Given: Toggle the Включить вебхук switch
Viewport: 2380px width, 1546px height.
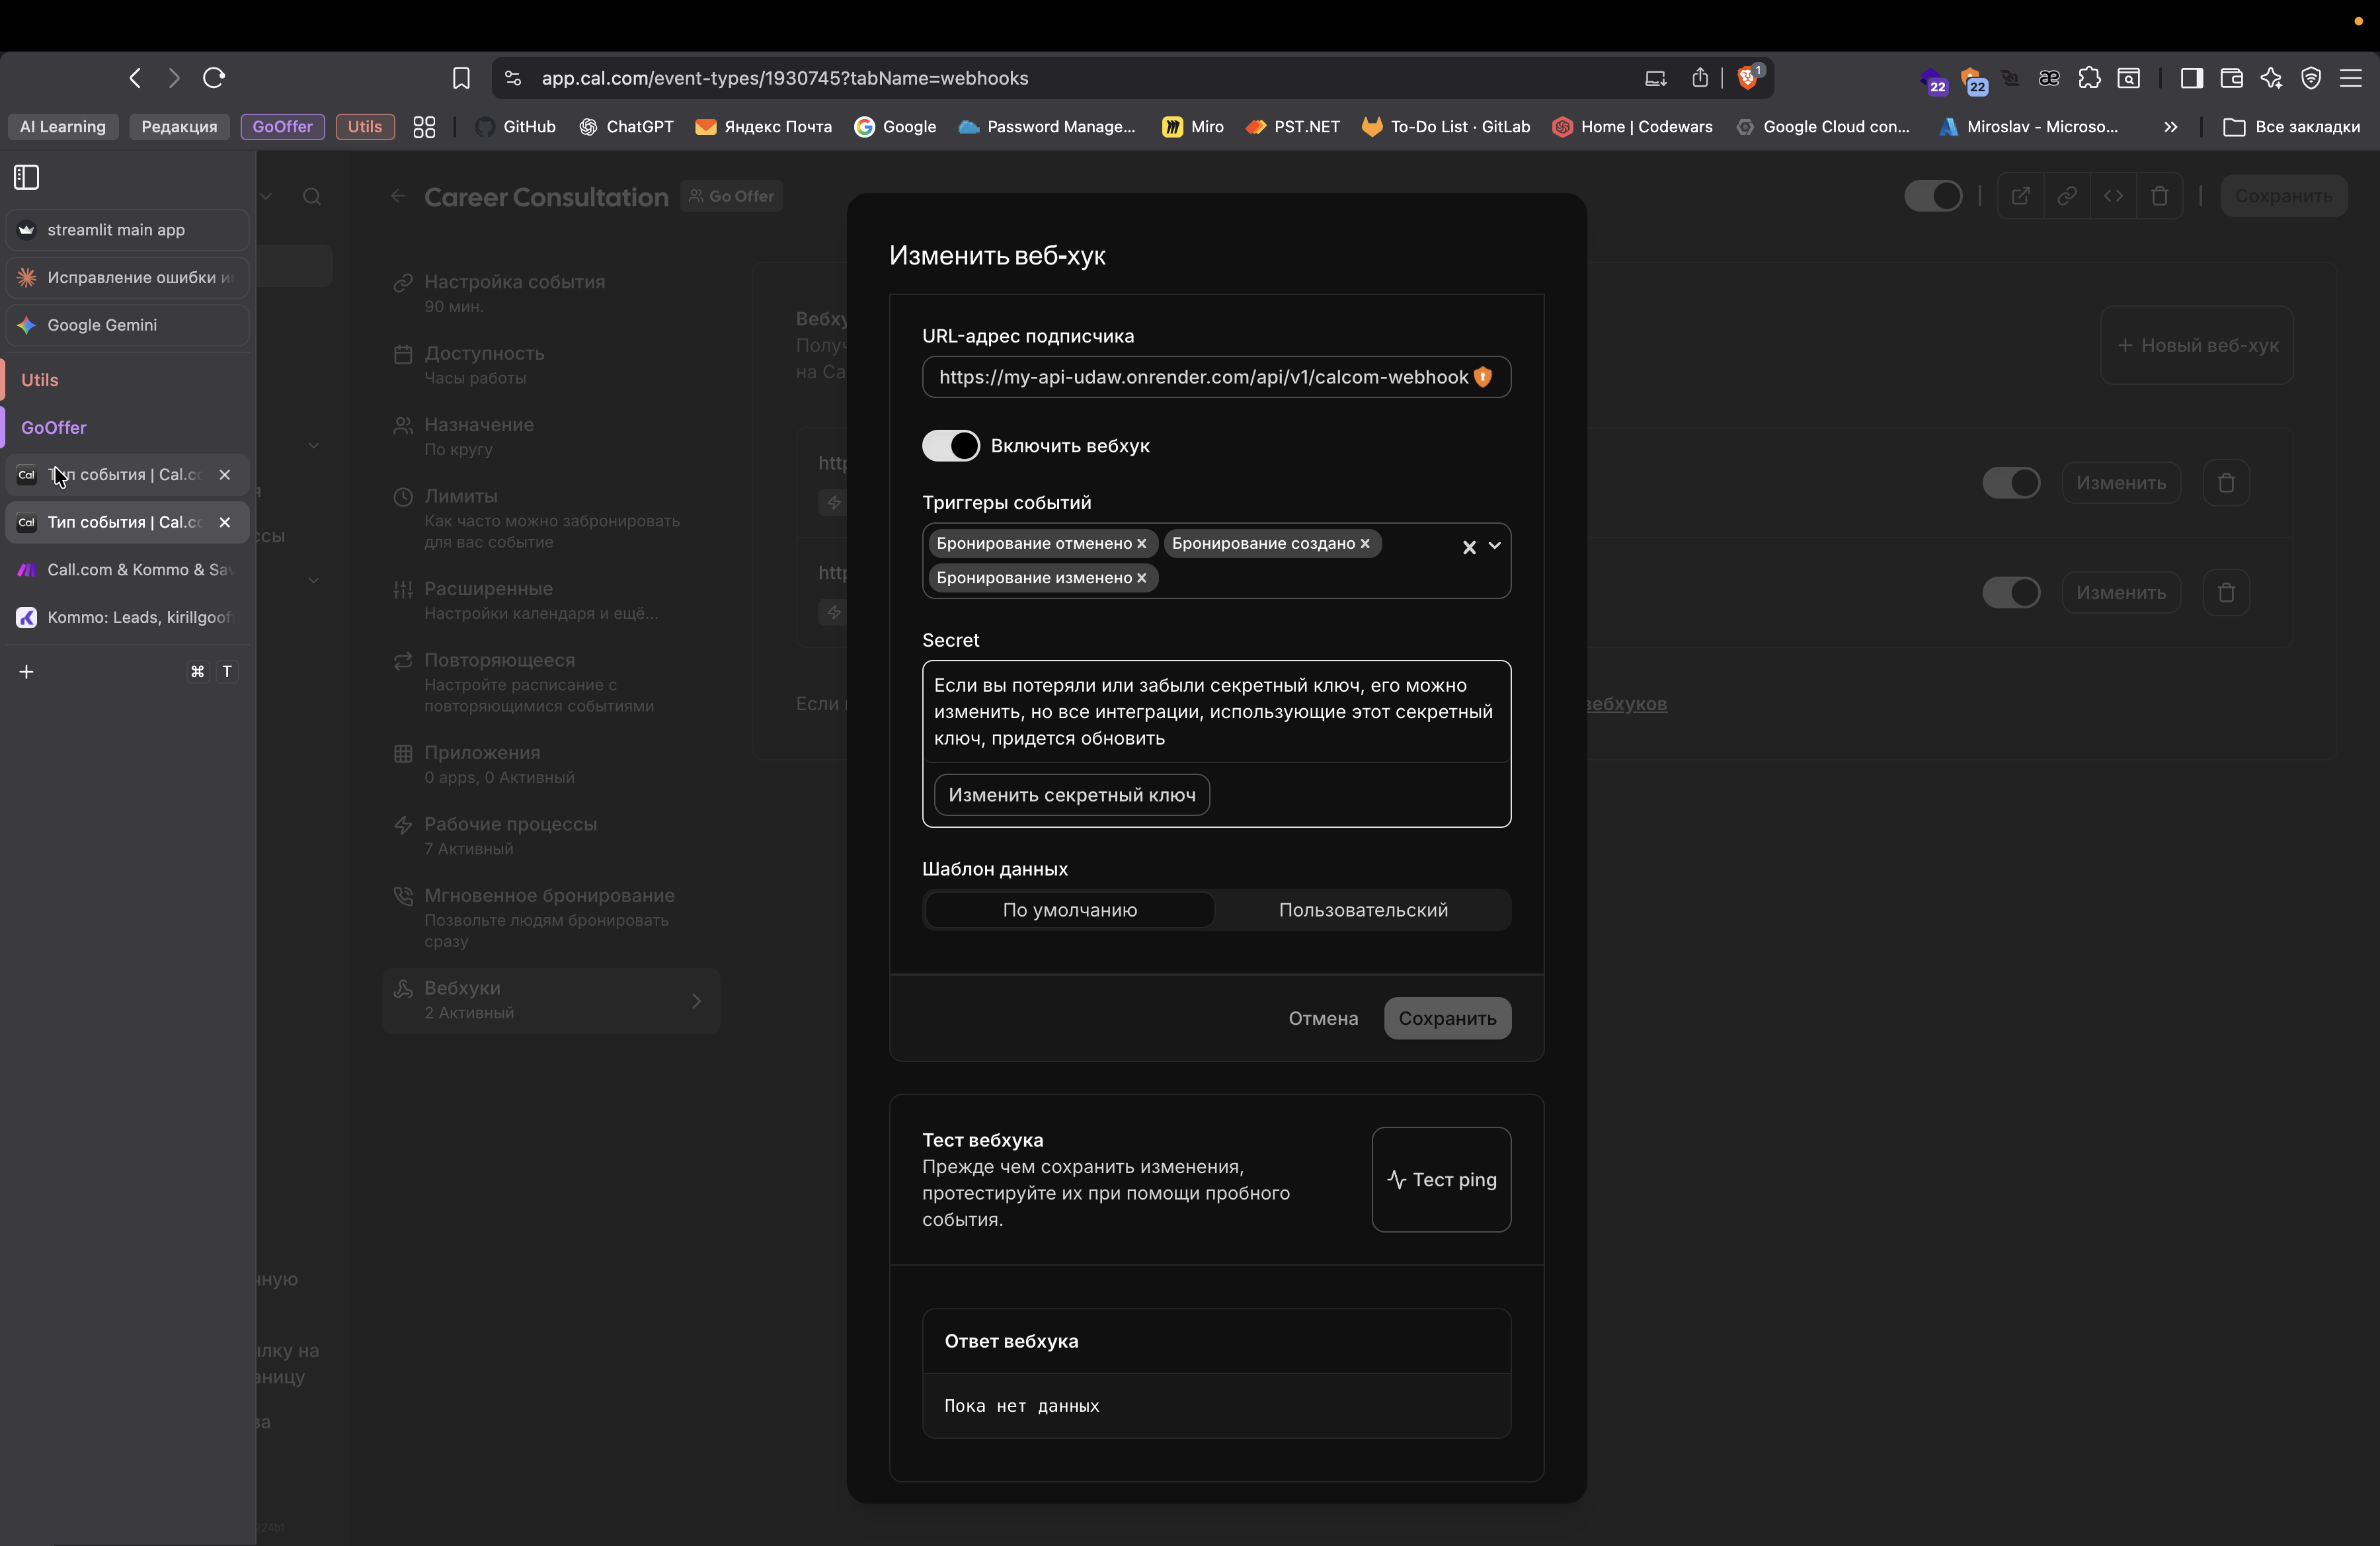Looking at the screenshot, I should (x=950, y=446).
